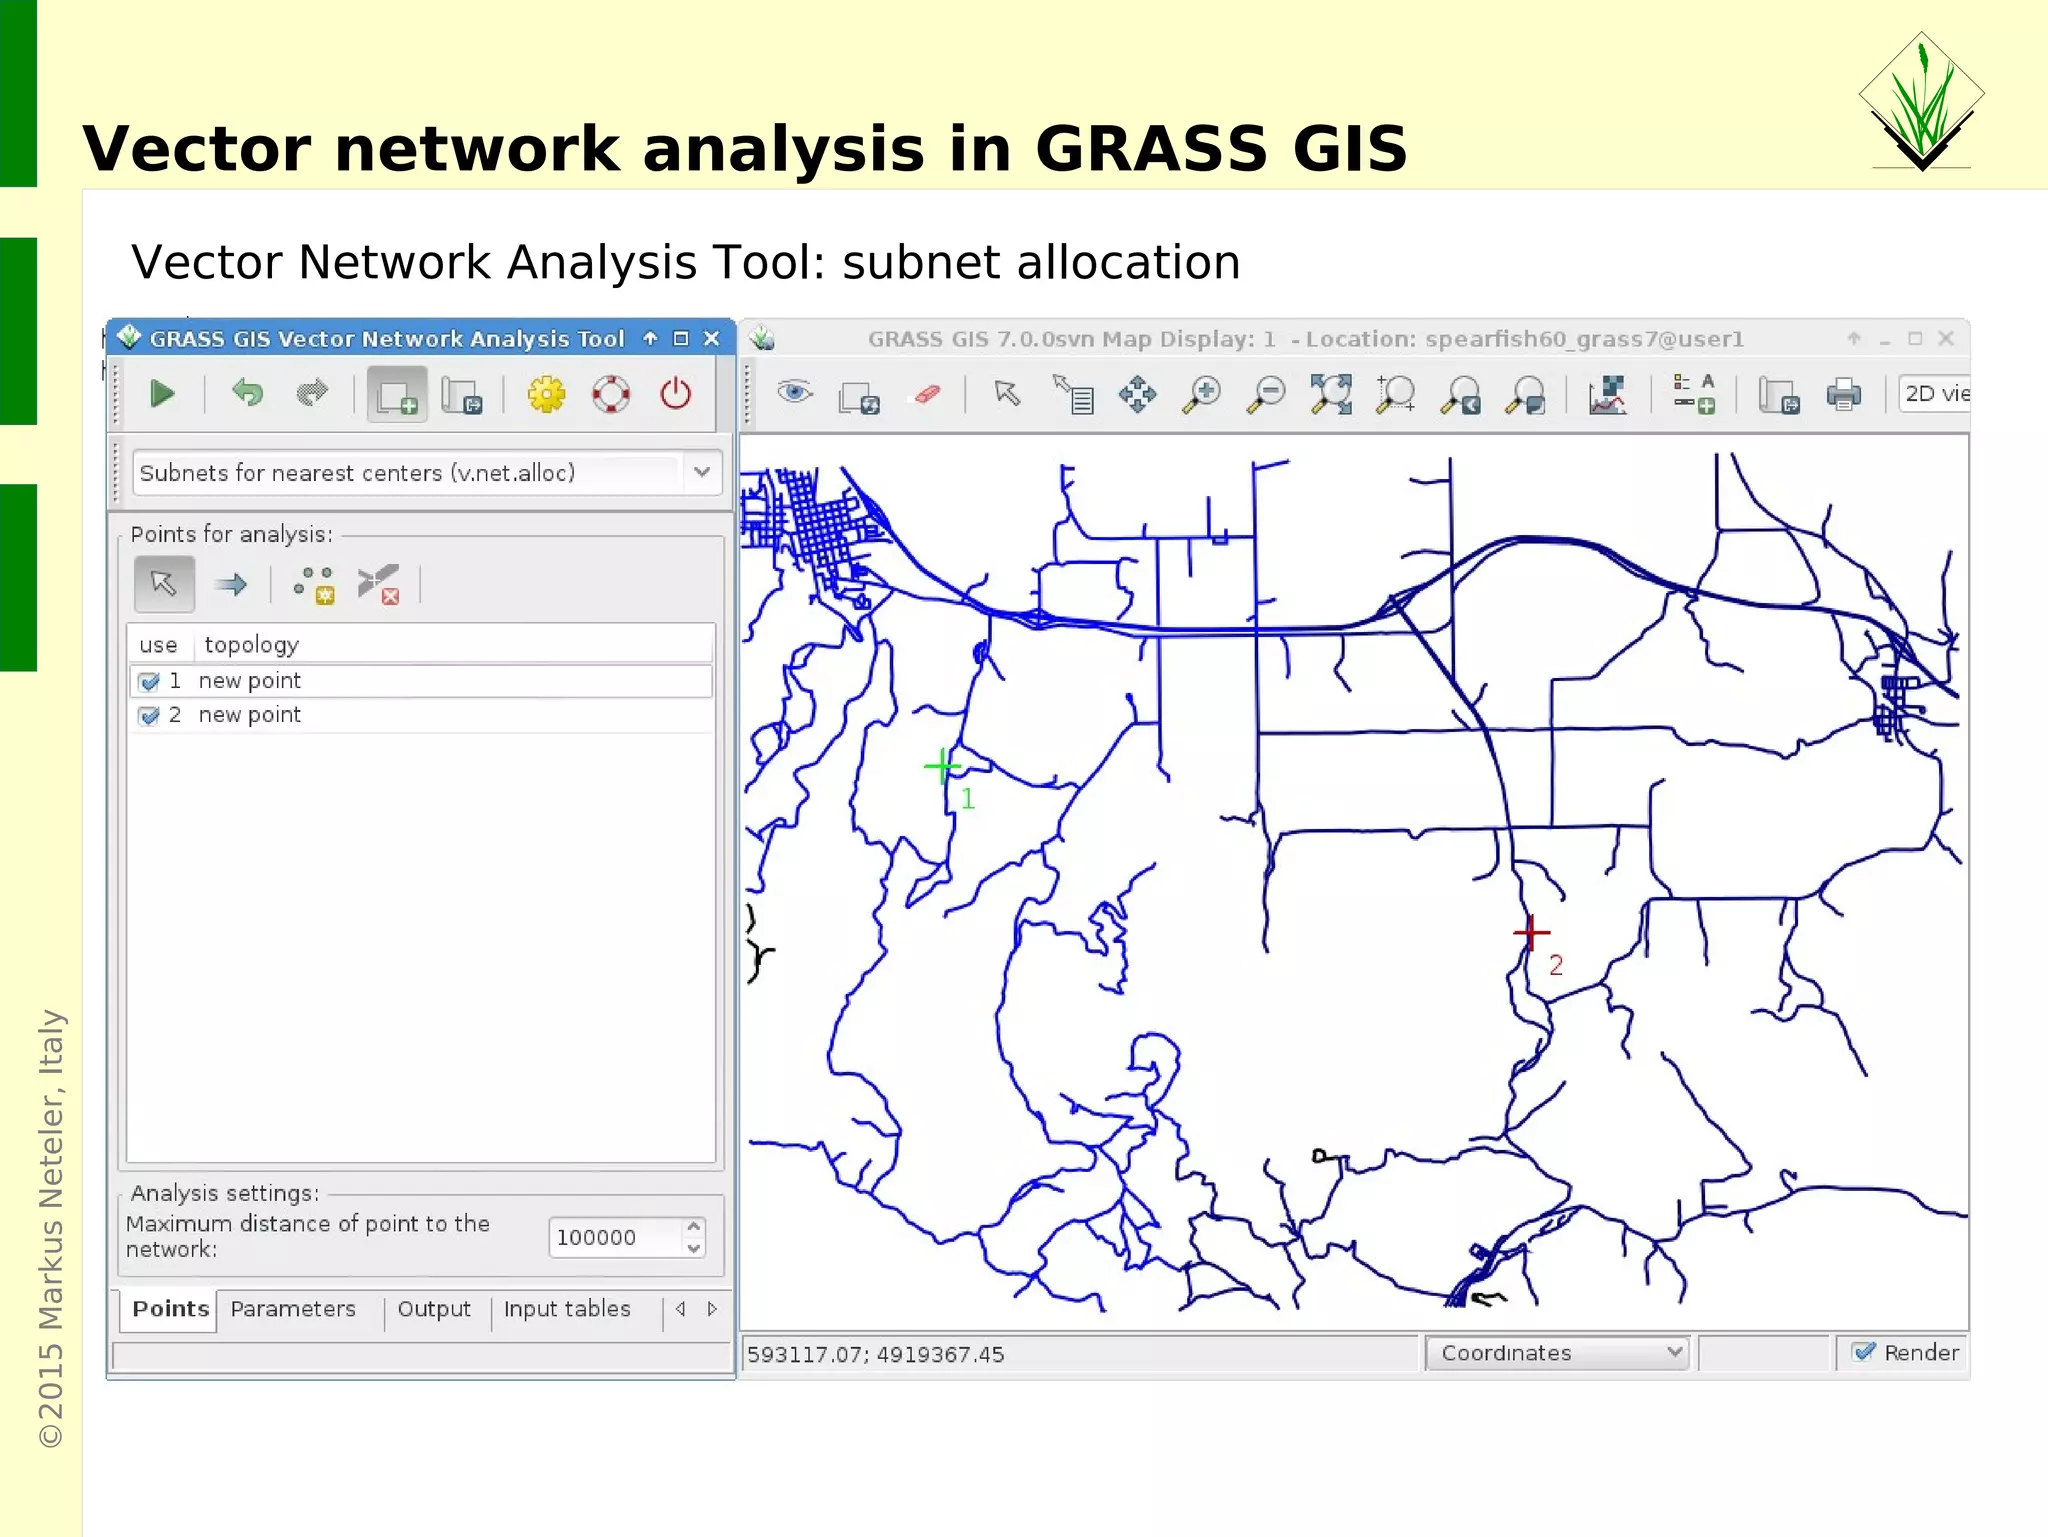Save temporary result map icon

462,395
